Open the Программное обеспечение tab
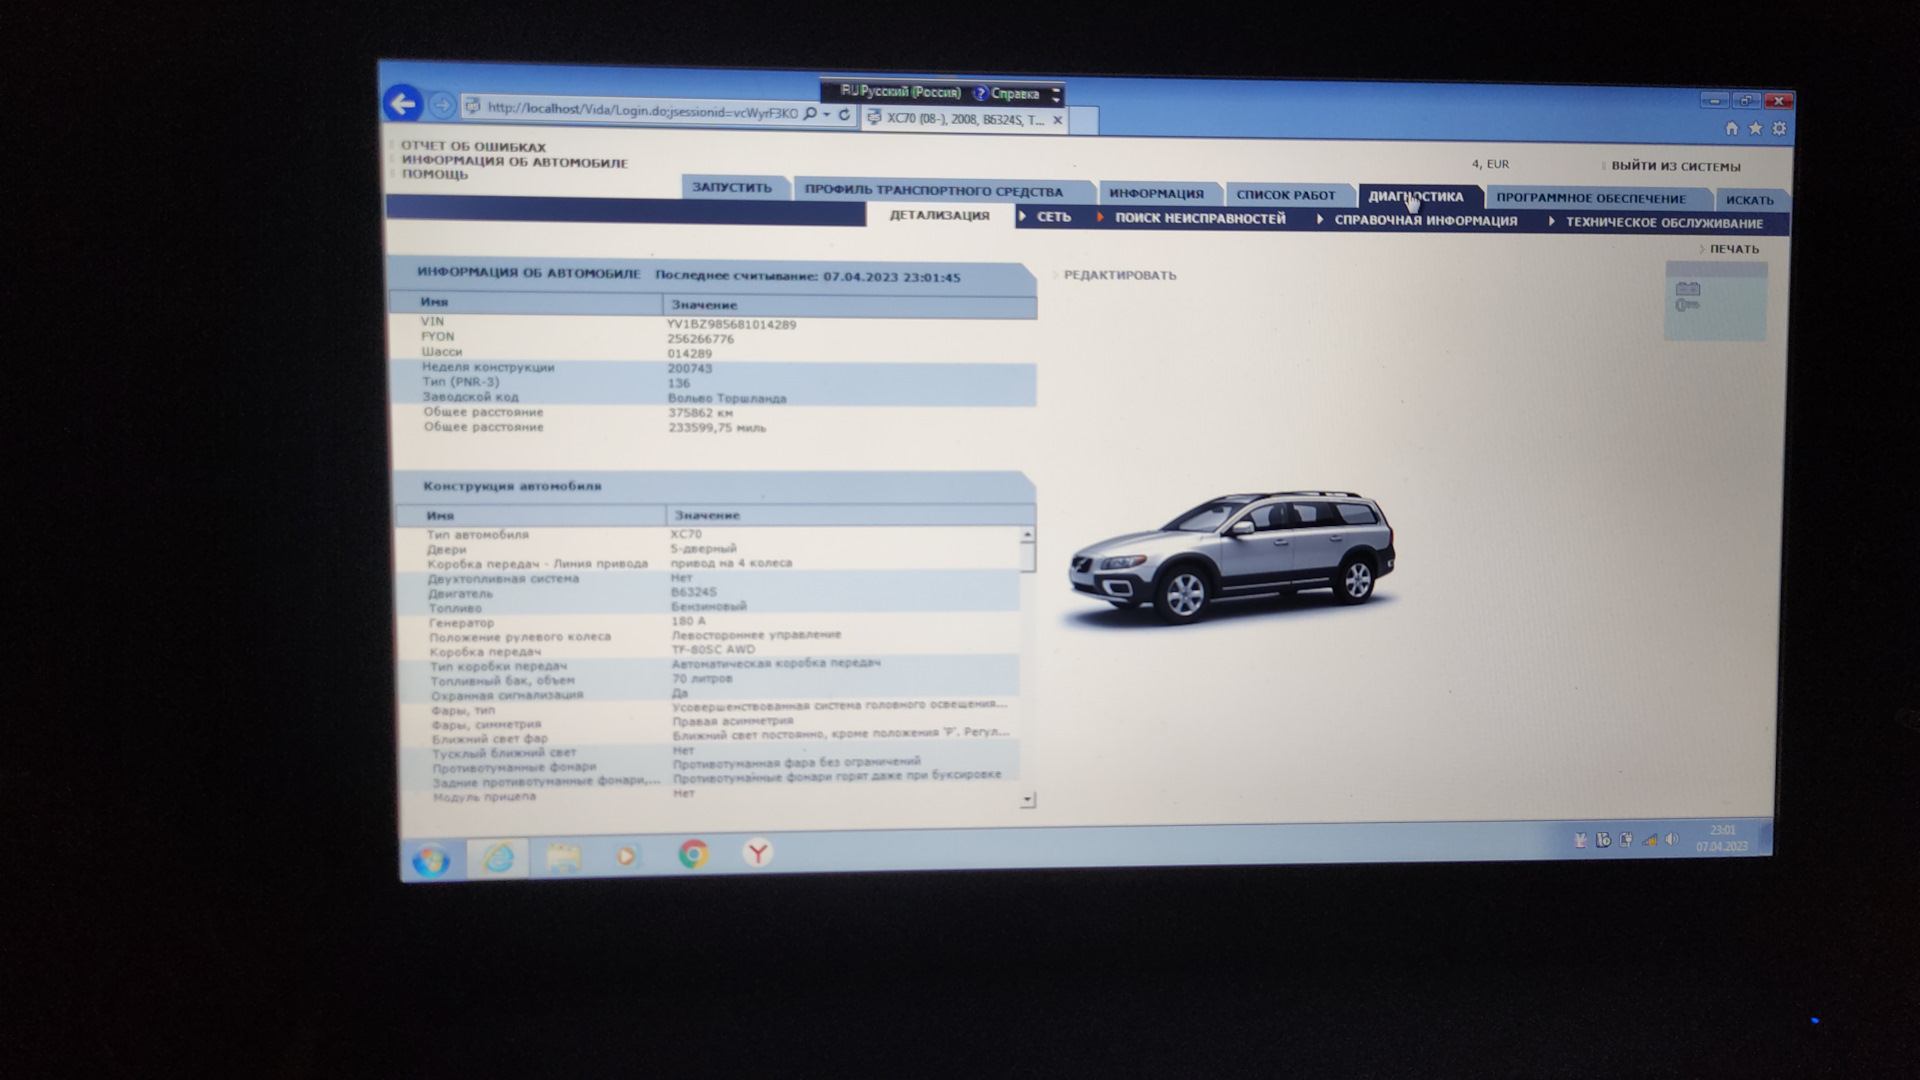1920x1080 pixels. pos(1590,198)
